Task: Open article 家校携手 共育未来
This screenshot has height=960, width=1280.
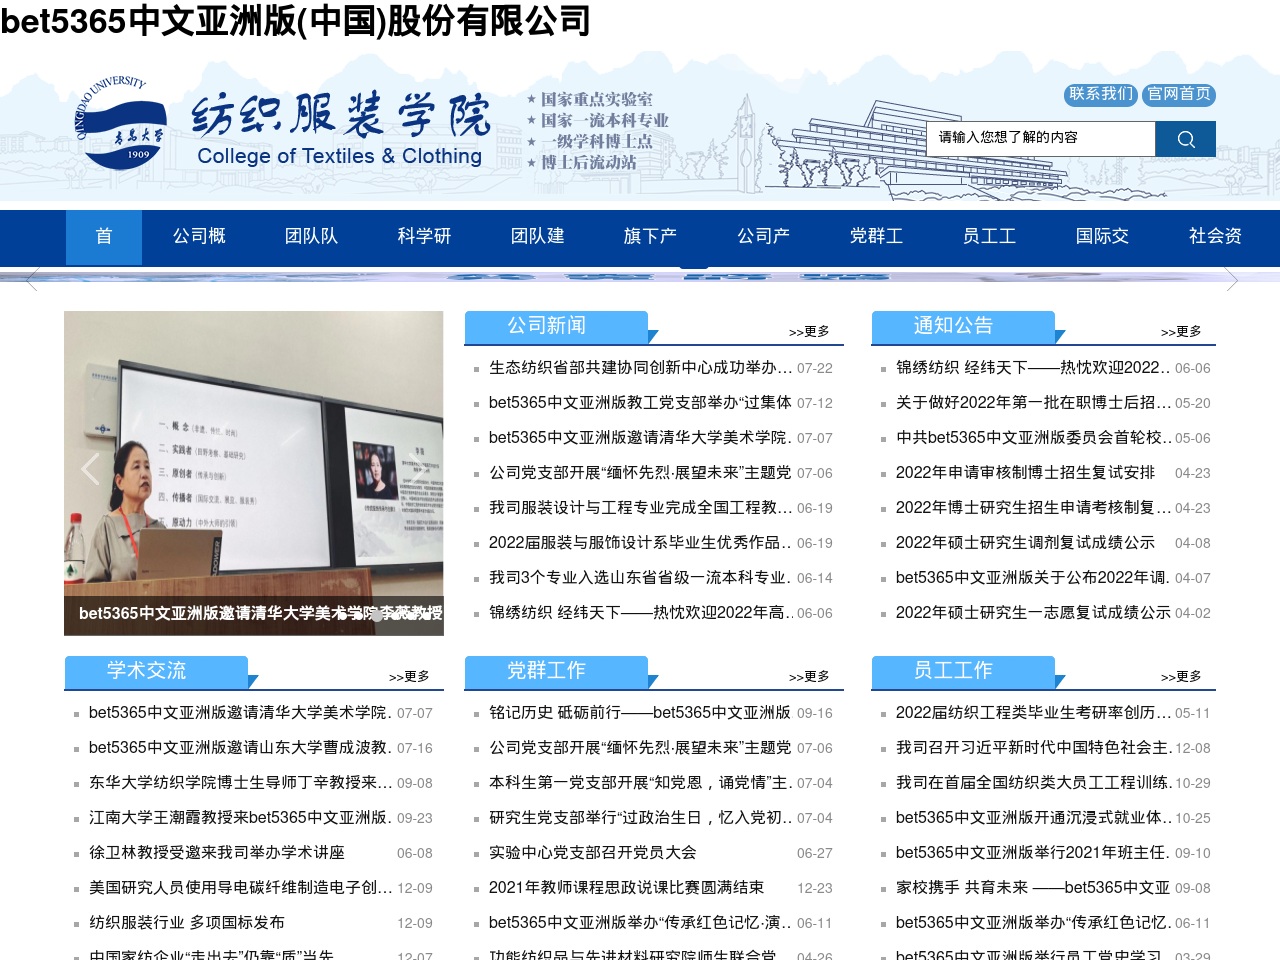Action: tap(1033, 888)
